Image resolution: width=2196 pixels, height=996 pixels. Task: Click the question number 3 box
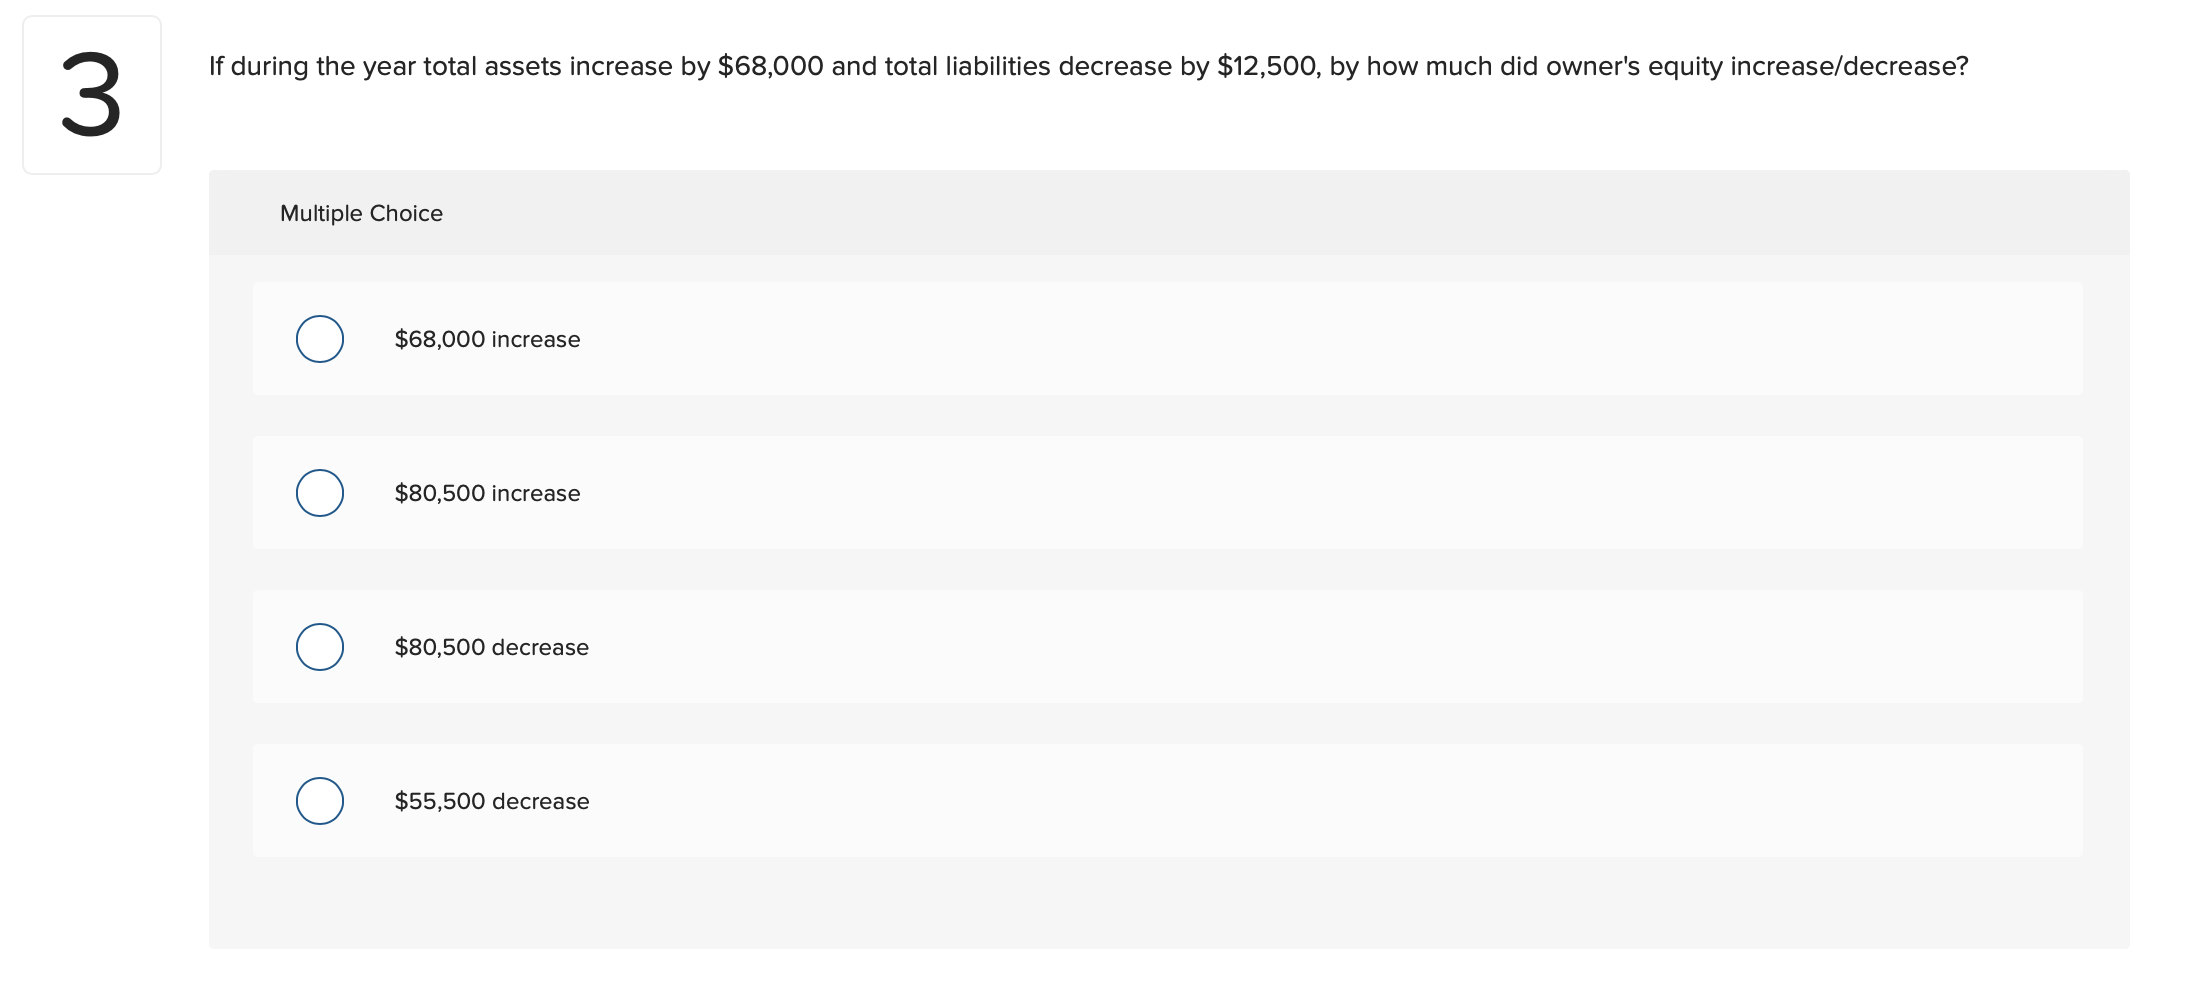(92, 95)
